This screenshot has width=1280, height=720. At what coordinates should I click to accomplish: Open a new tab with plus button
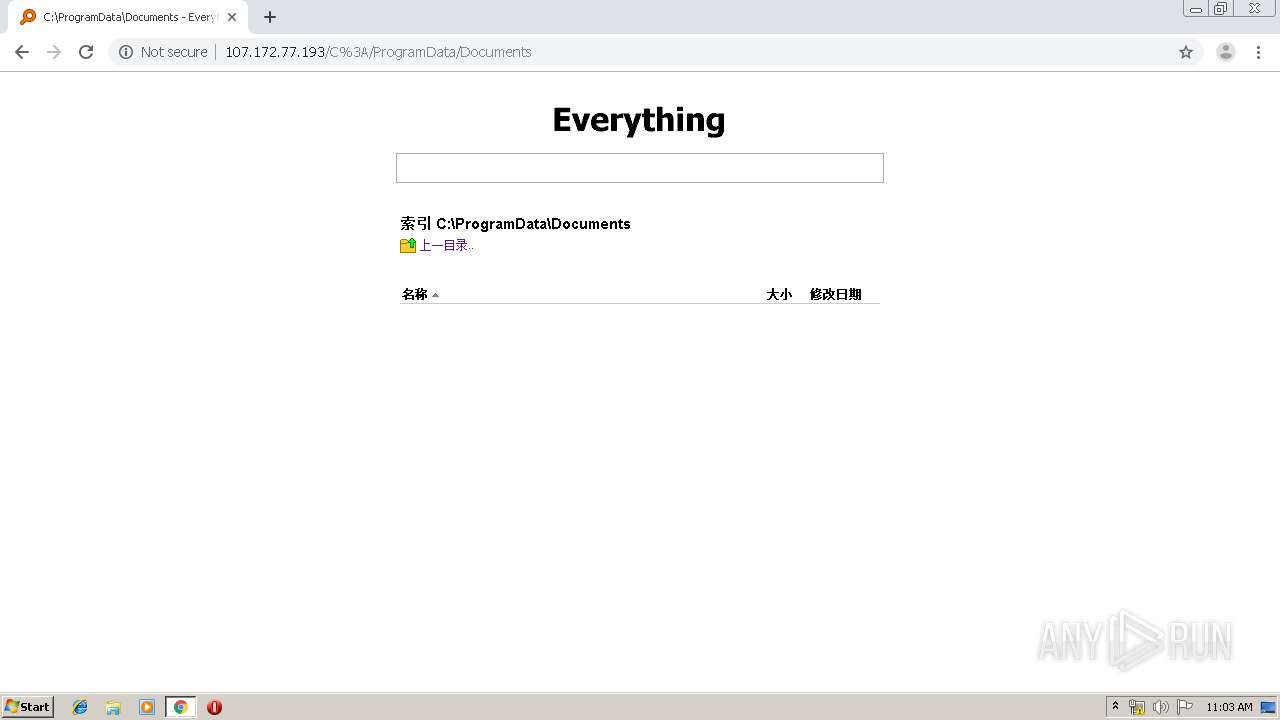click(x=270, y=17)
